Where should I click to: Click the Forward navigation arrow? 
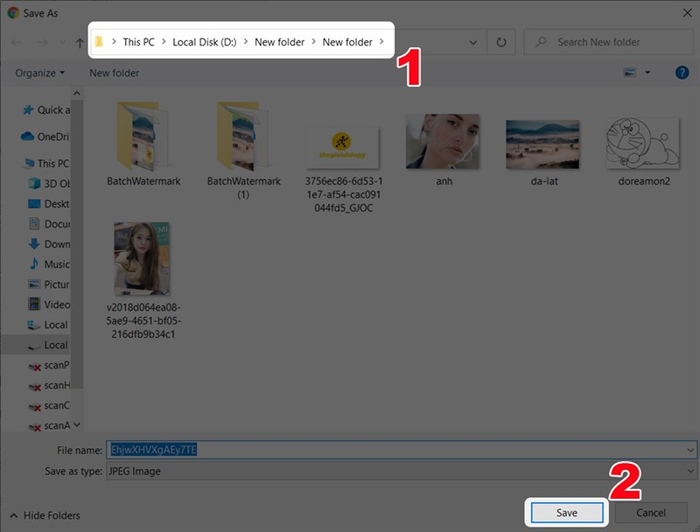click(42, 42)
